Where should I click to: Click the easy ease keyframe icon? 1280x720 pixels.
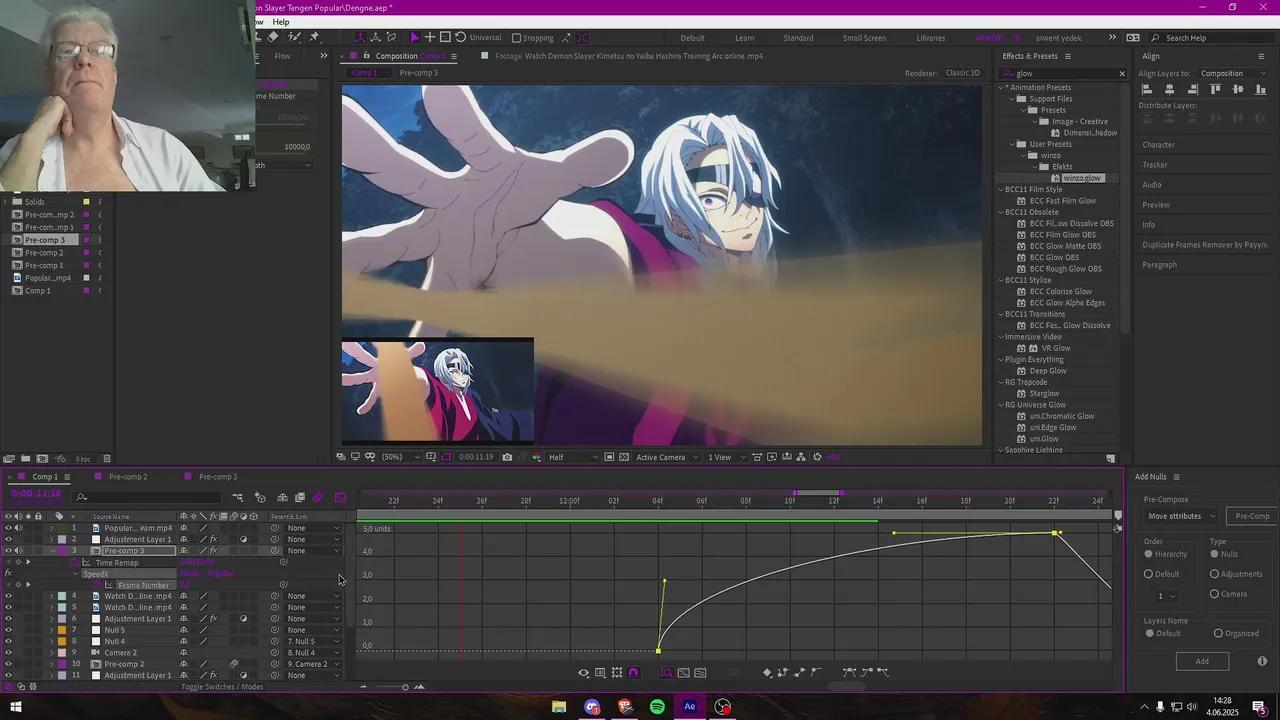850,673
